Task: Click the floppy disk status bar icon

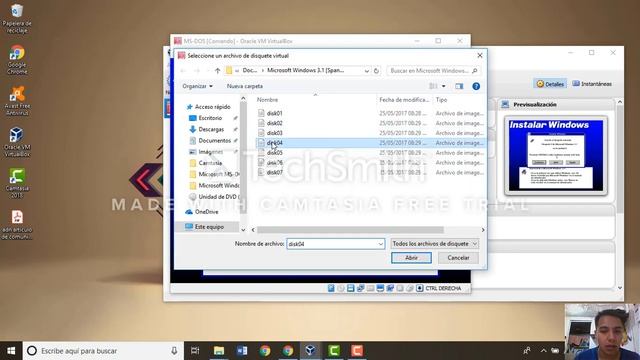Action: click(x=351, y=288)
